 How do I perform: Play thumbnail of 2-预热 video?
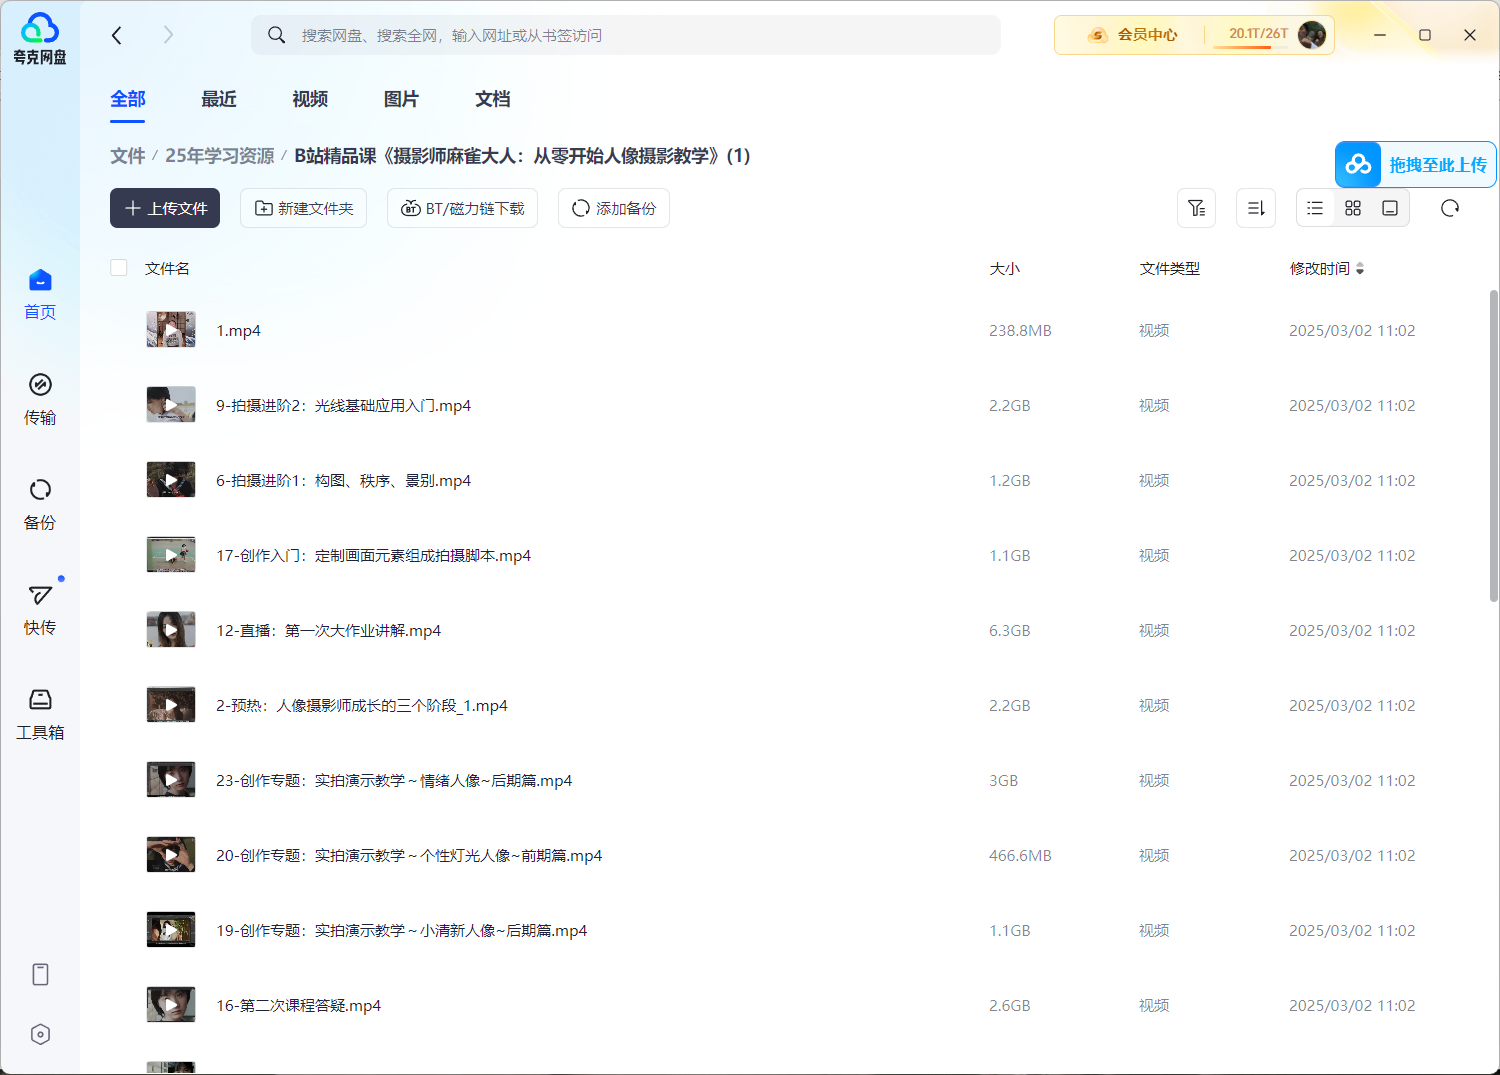pos(171,704)
